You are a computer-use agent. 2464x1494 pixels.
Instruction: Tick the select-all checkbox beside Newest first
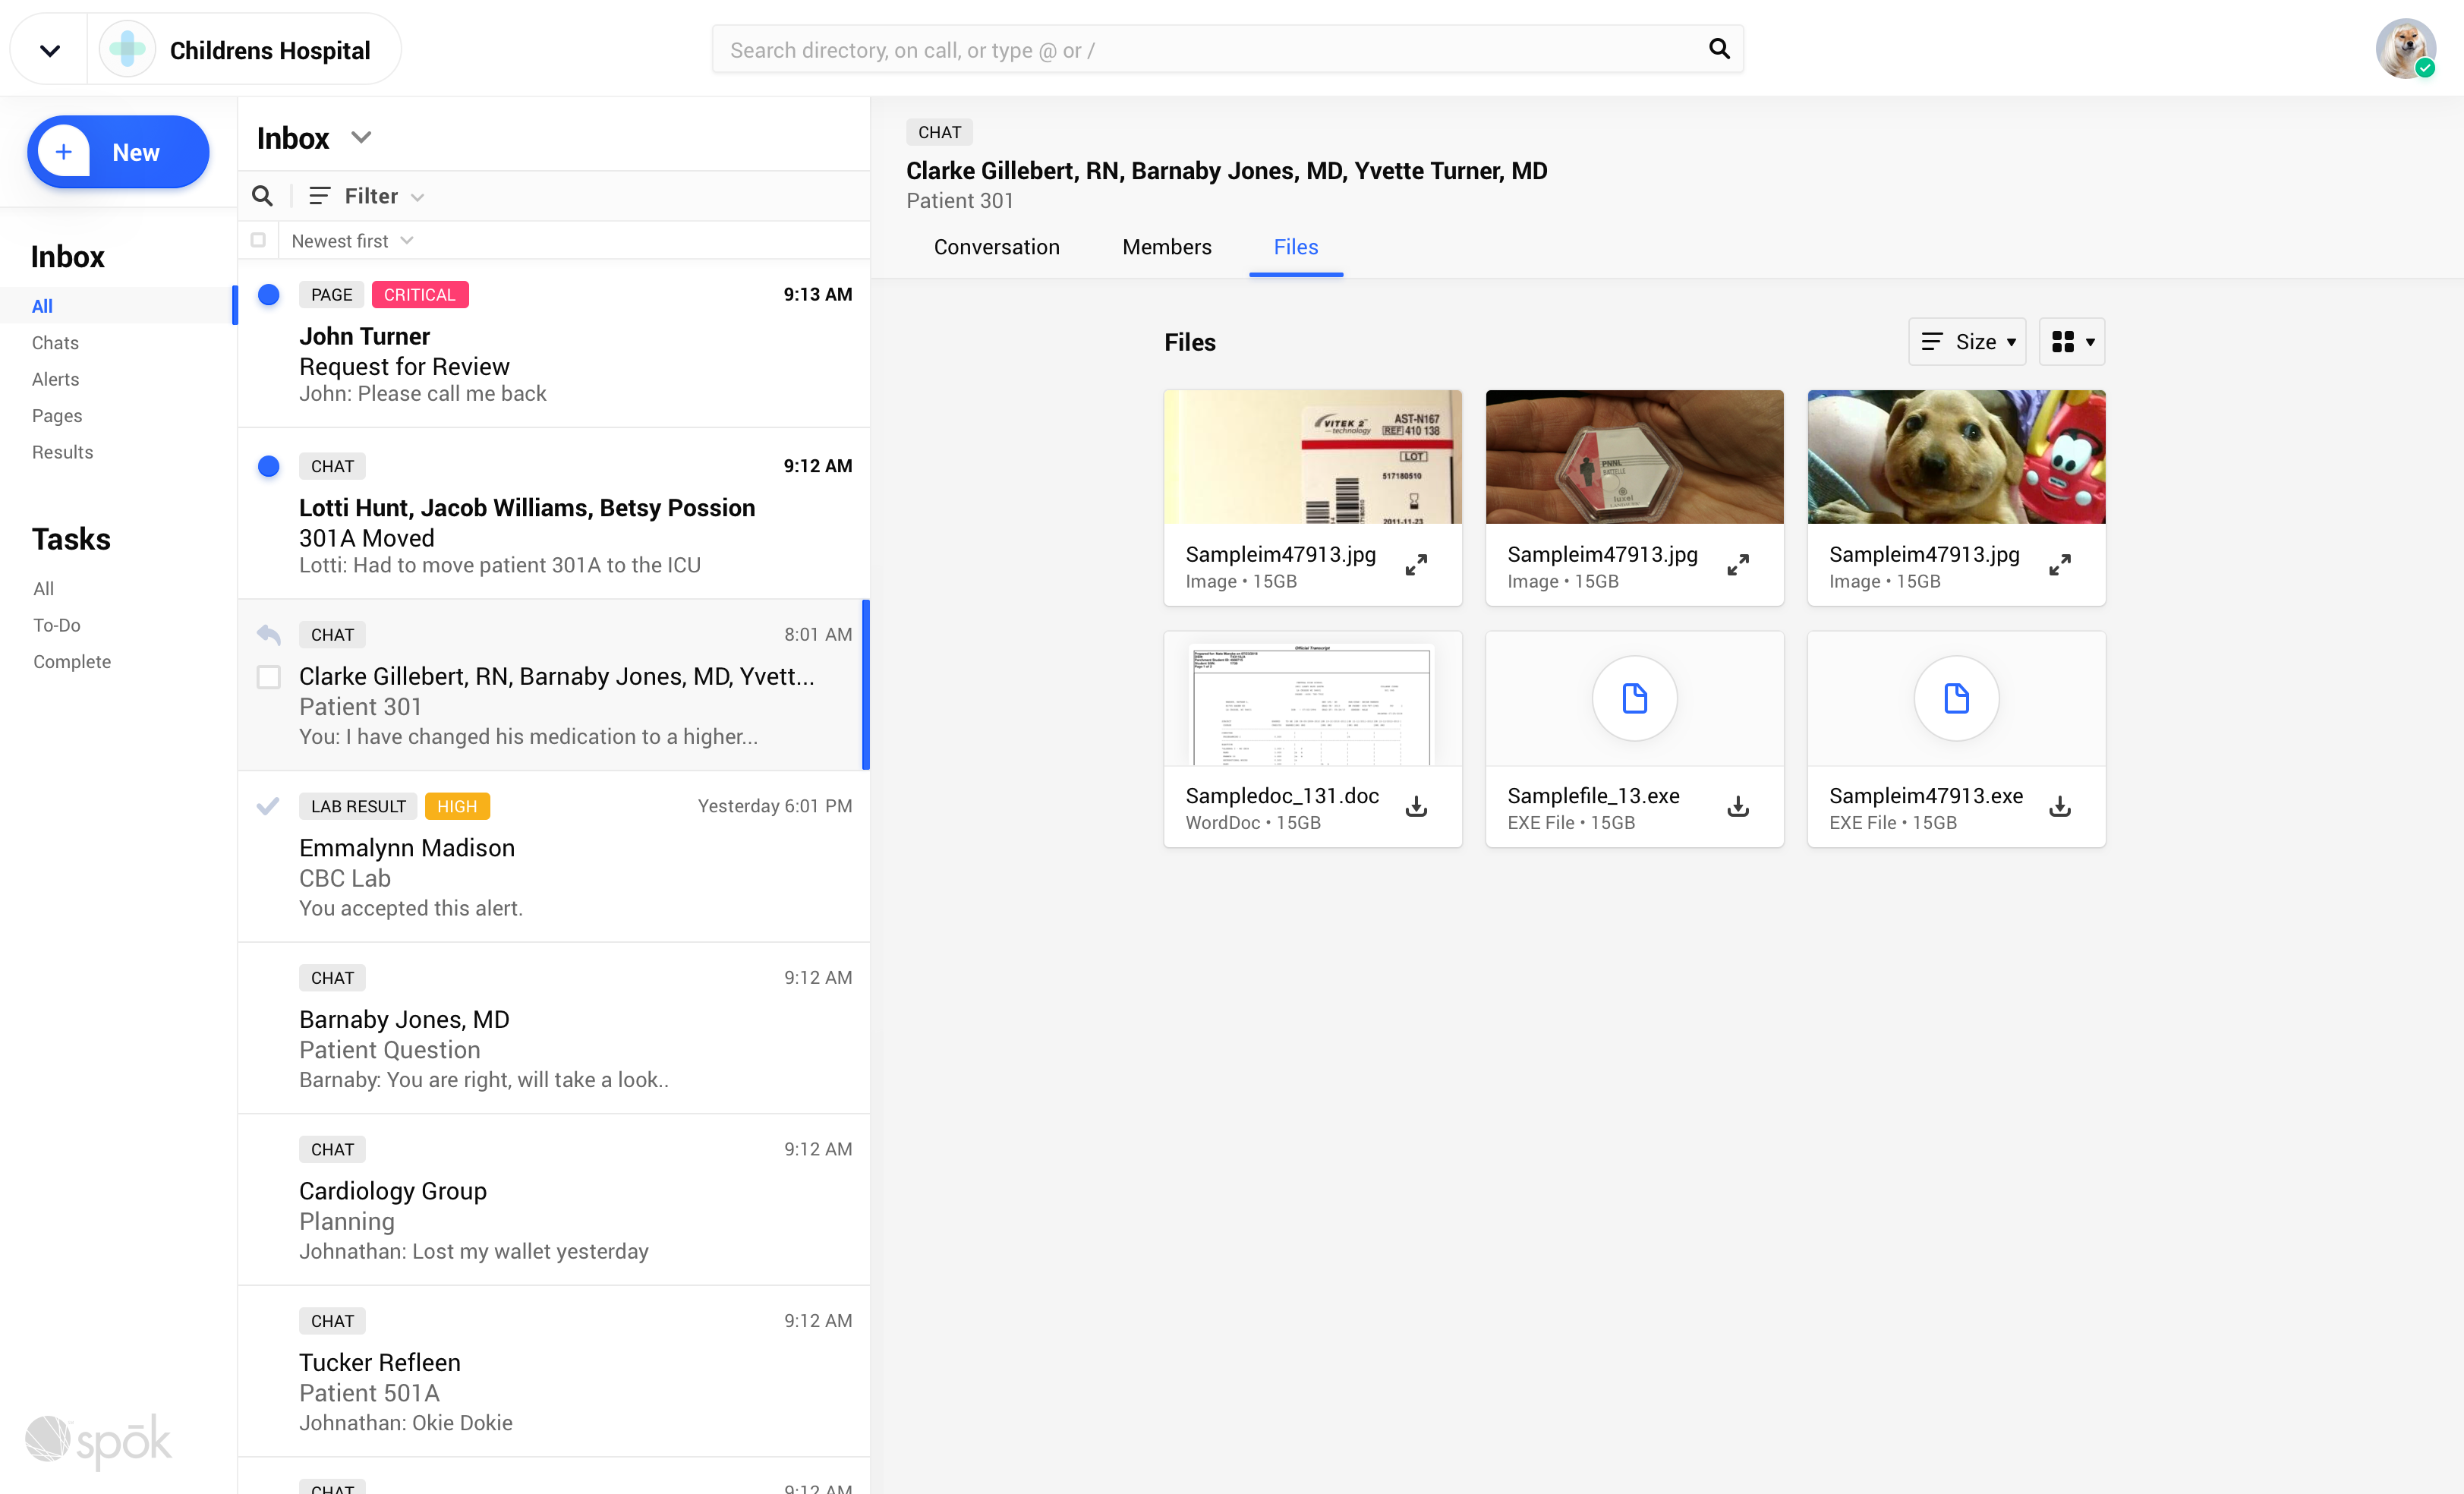(x=258, y=240)
